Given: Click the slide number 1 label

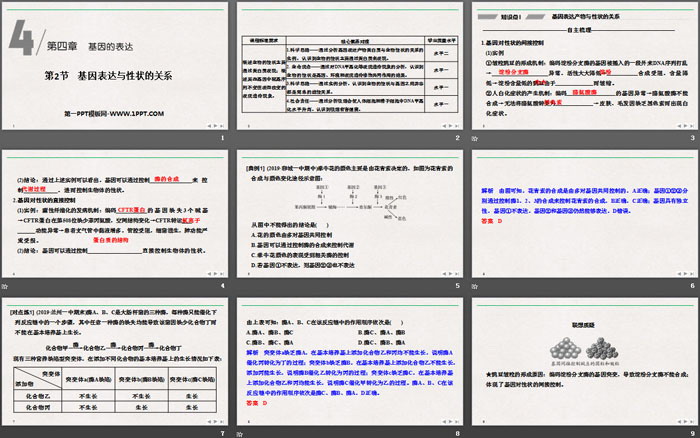Looking at the screenshot, I should [x=222, y=139].
